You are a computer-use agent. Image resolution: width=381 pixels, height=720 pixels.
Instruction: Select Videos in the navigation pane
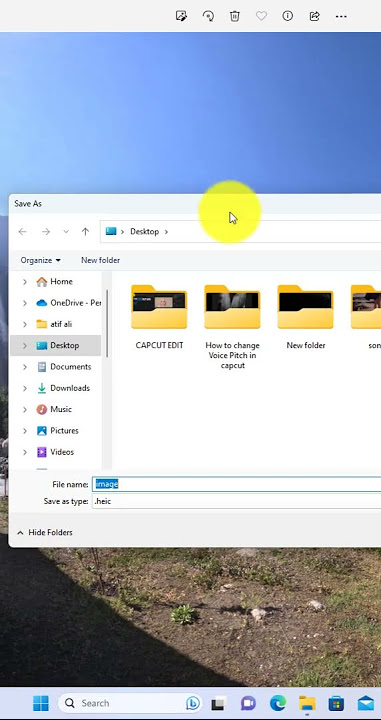coord(56,452)
